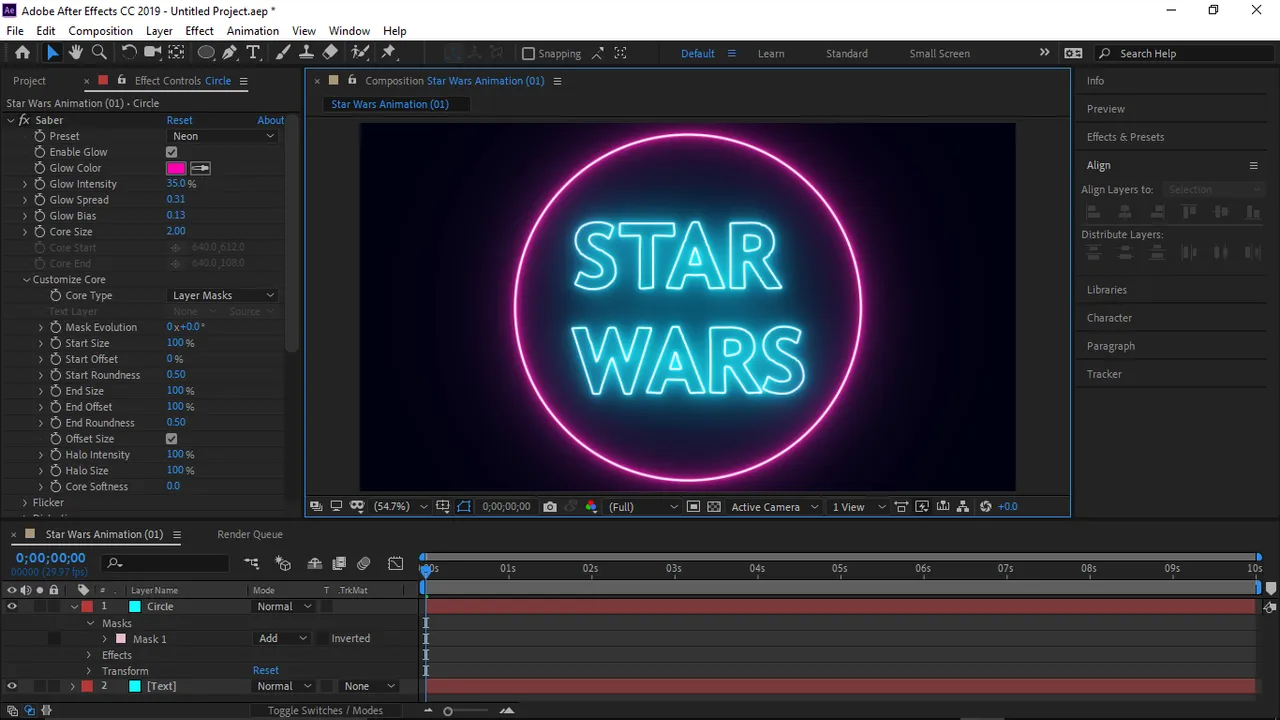Click the reset exposure icon in viewer
The image size is (1280, 720).
click(x=986, y=507)
